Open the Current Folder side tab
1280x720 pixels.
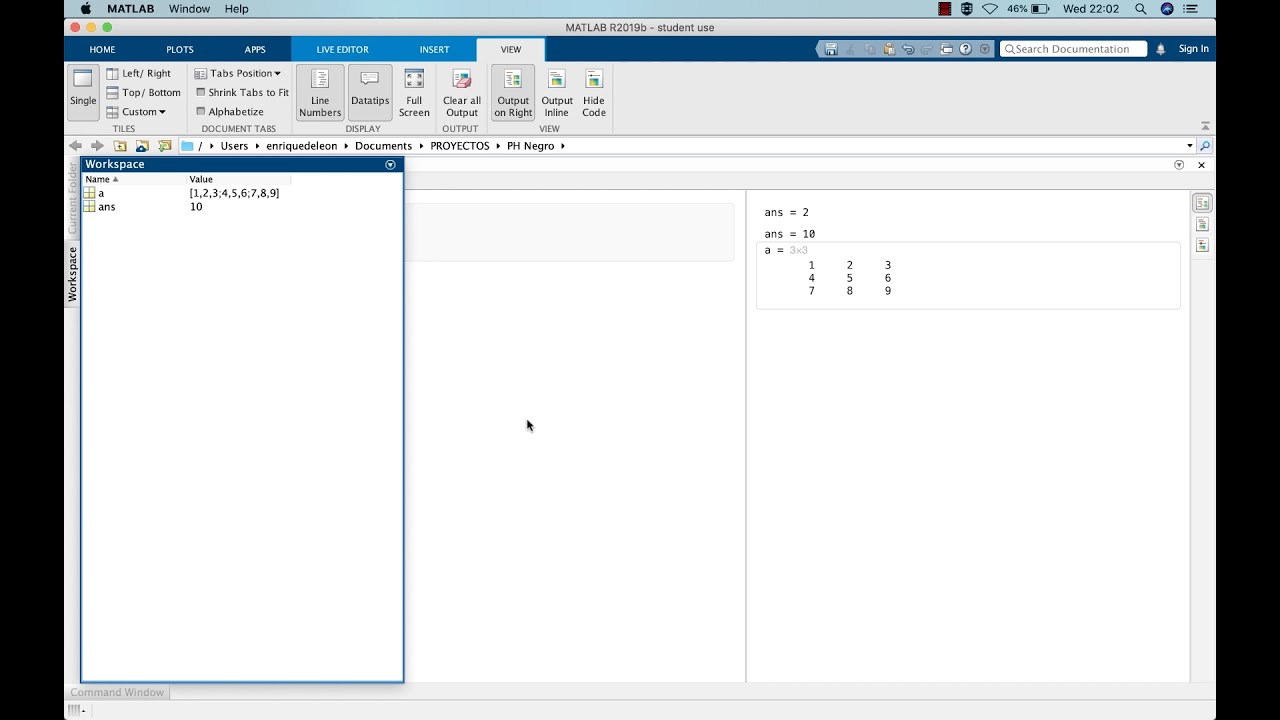click(x=72, y=197)
